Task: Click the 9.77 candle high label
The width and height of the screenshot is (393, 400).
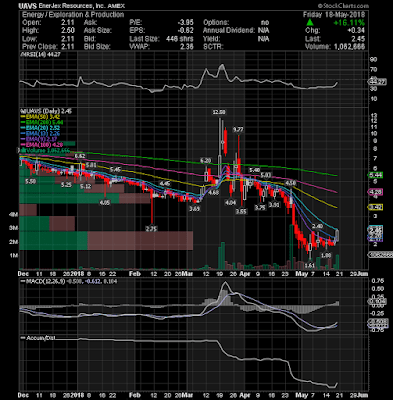Action: tap(238, 130)
